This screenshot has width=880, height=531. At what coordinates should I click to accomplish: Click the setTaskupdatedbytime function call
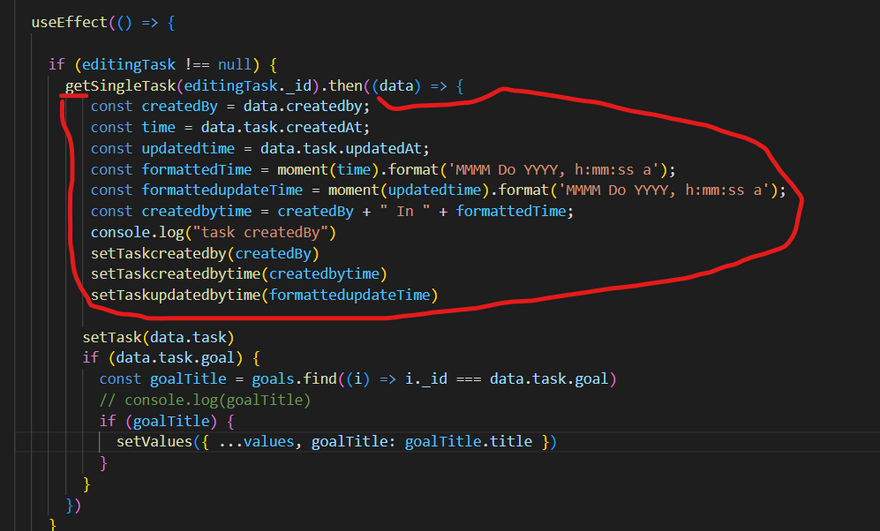[176, 295]
